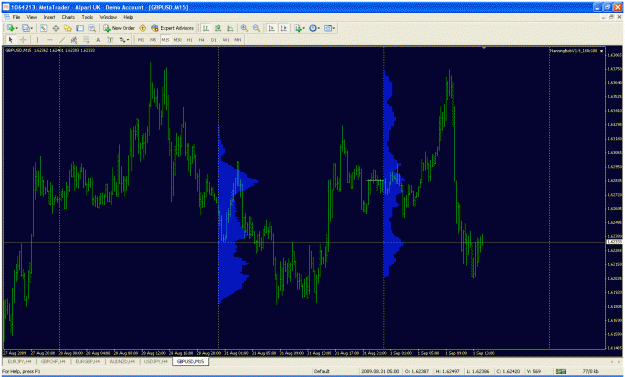The height and width of the screenshot is (377, 625).
Task: Open the Help menu
Action: tap(128, 17)
